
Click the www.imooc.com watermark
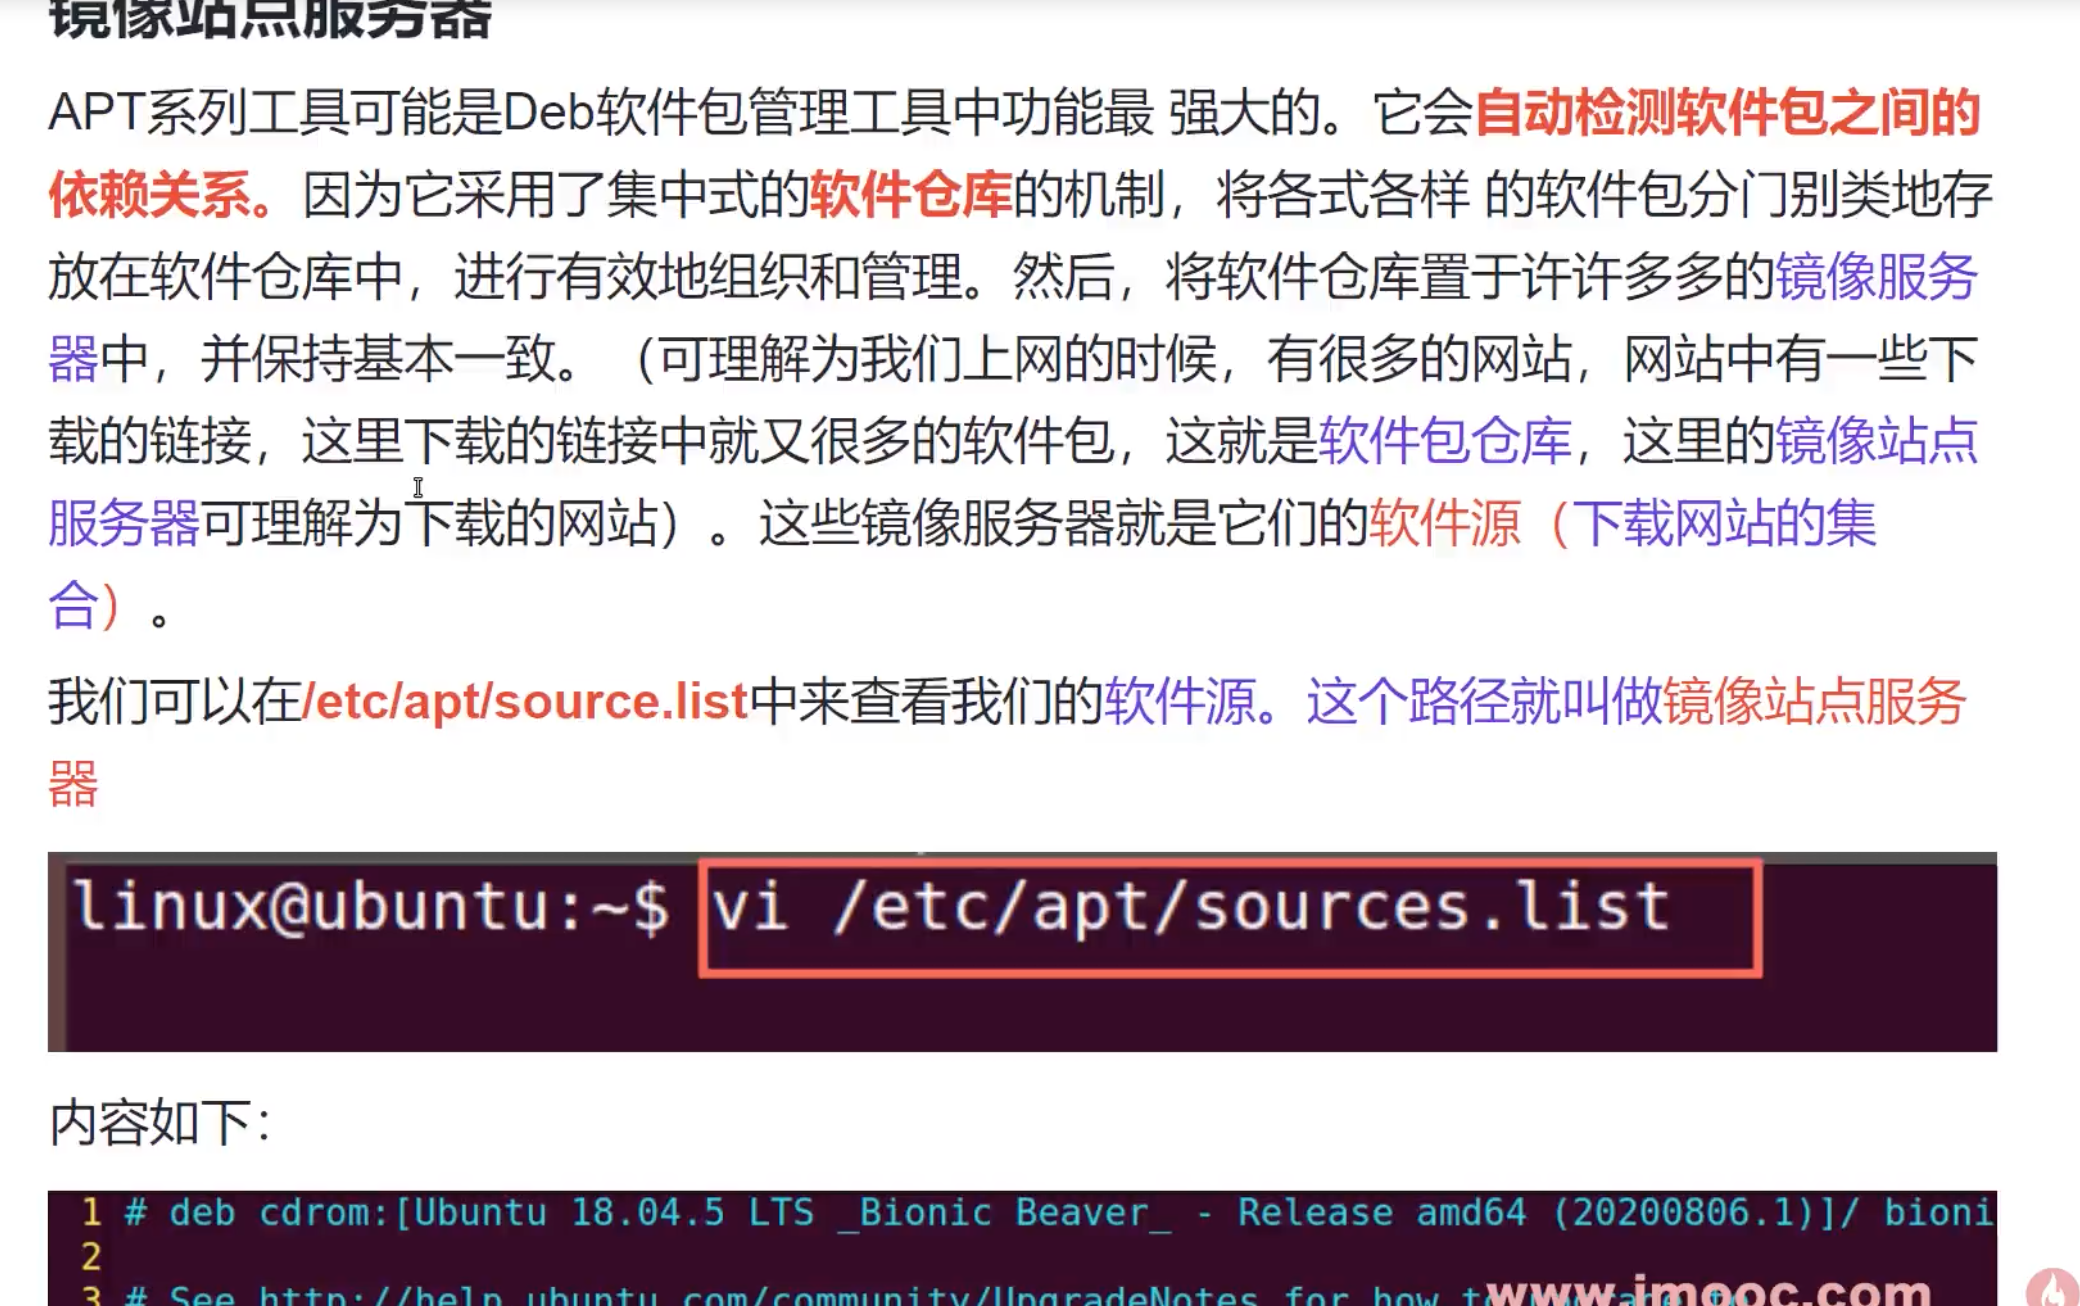click(1708, 1290)
